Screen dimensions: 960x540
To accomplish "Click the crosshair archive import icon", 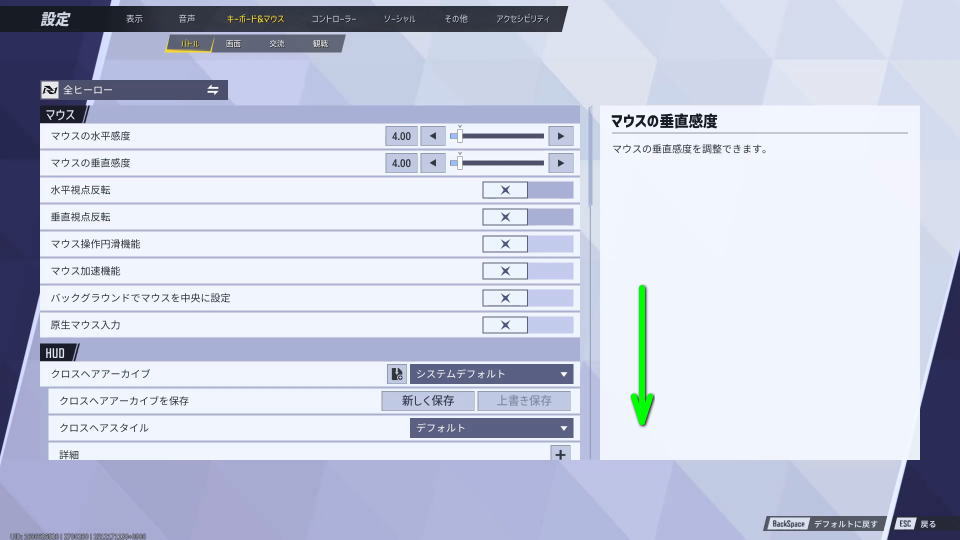I will 396,374.
